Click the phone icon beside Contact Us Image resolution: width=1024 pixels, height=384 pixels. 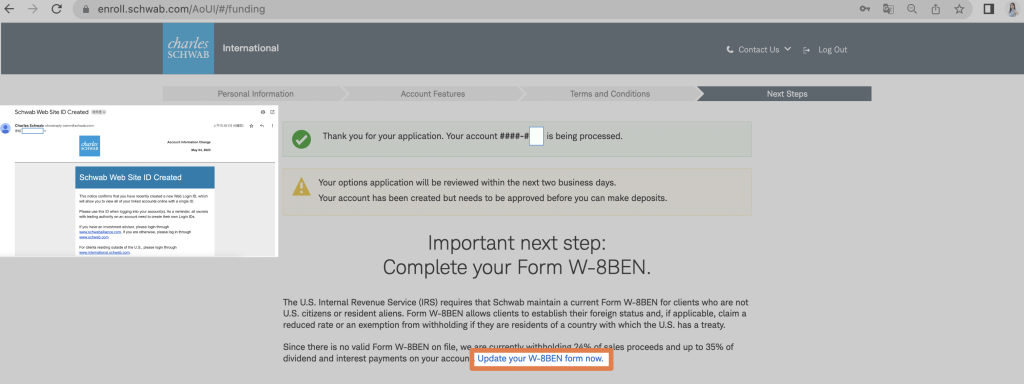[x=730, y=50]
